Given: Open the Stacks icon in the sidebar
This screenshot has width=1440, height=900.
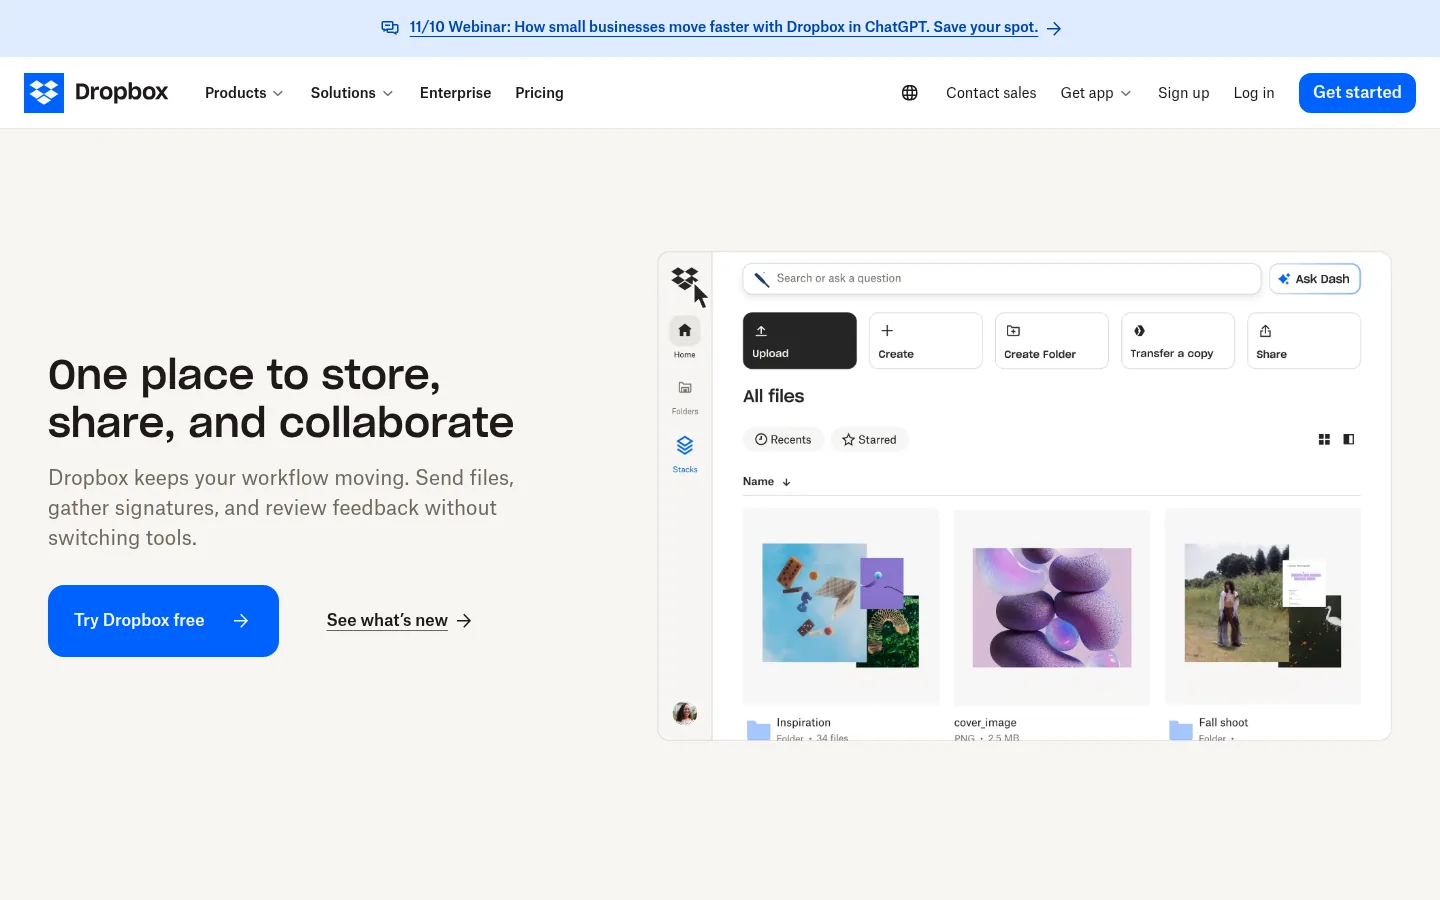Looking at the screenshot, I should (685, 445).
